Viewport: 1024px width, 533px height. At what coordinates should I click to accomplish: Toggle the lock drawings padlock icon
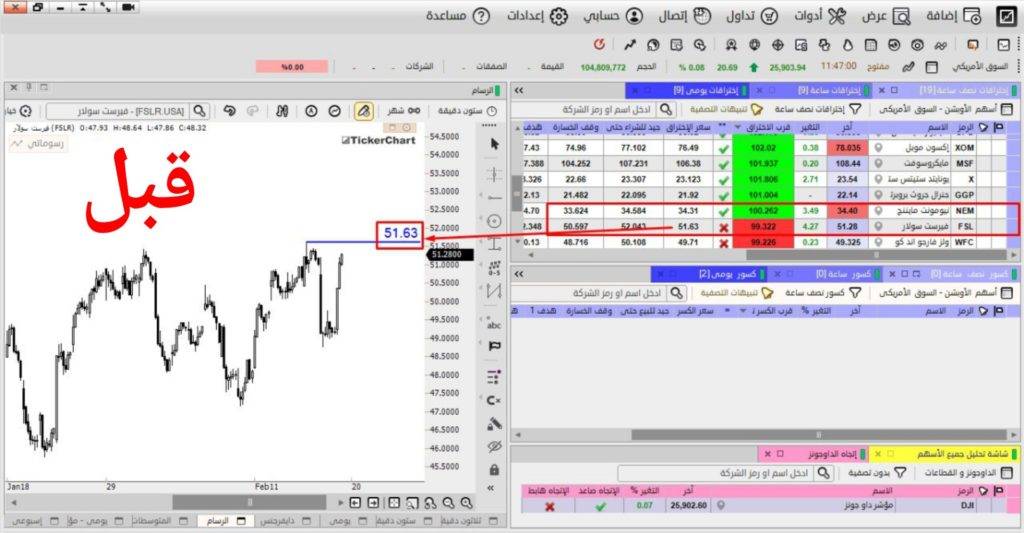pos(494,470)
